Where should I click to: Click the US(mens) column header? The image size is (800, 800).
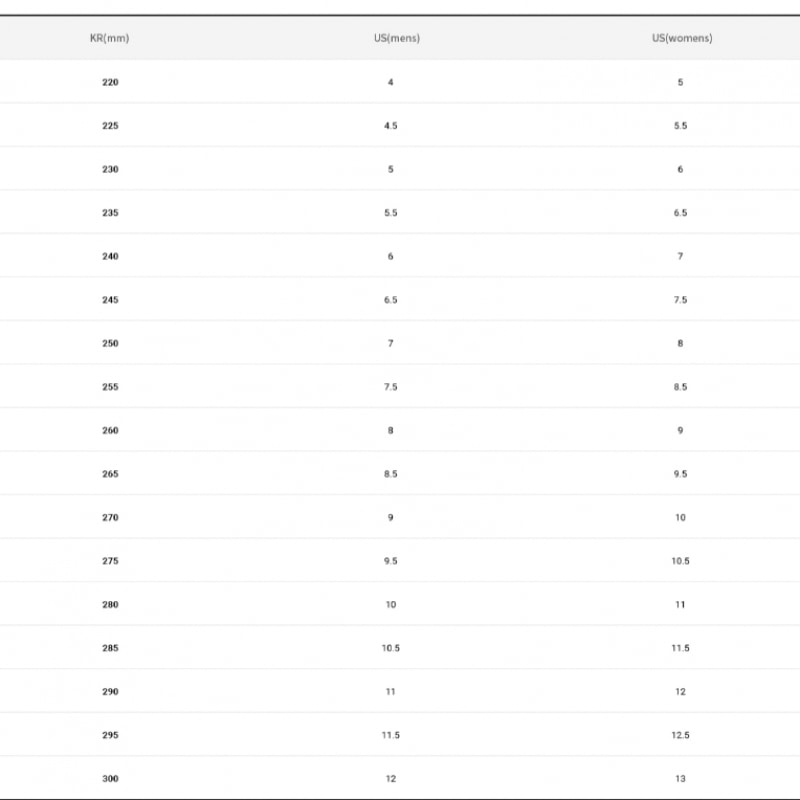point(396,38)
